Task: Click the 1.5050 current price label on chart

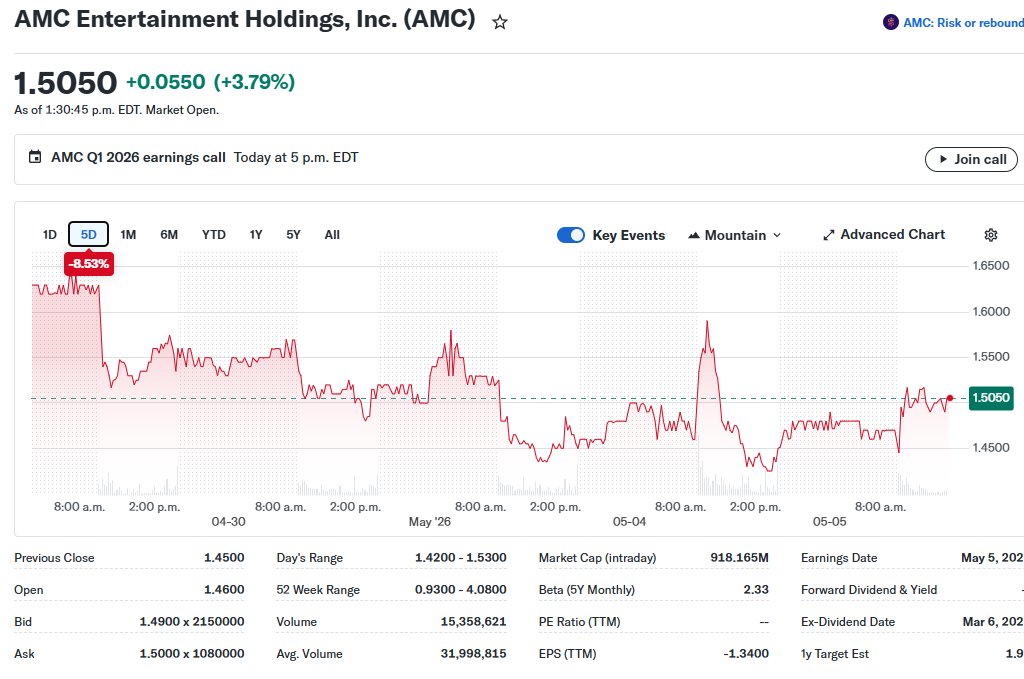Action: pos(991,398)
